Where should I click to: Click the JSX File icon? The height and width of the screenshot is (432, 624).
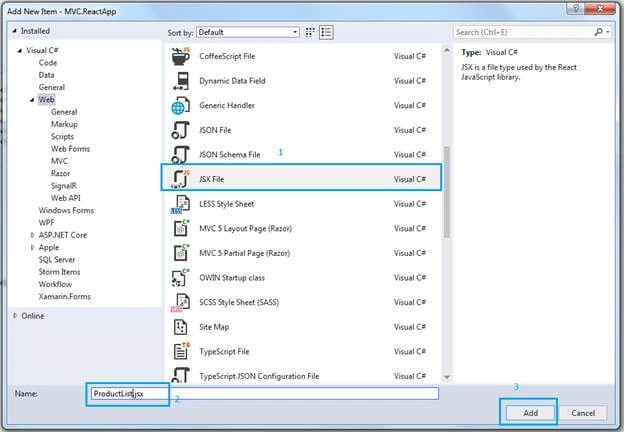[x=180, y=179]
